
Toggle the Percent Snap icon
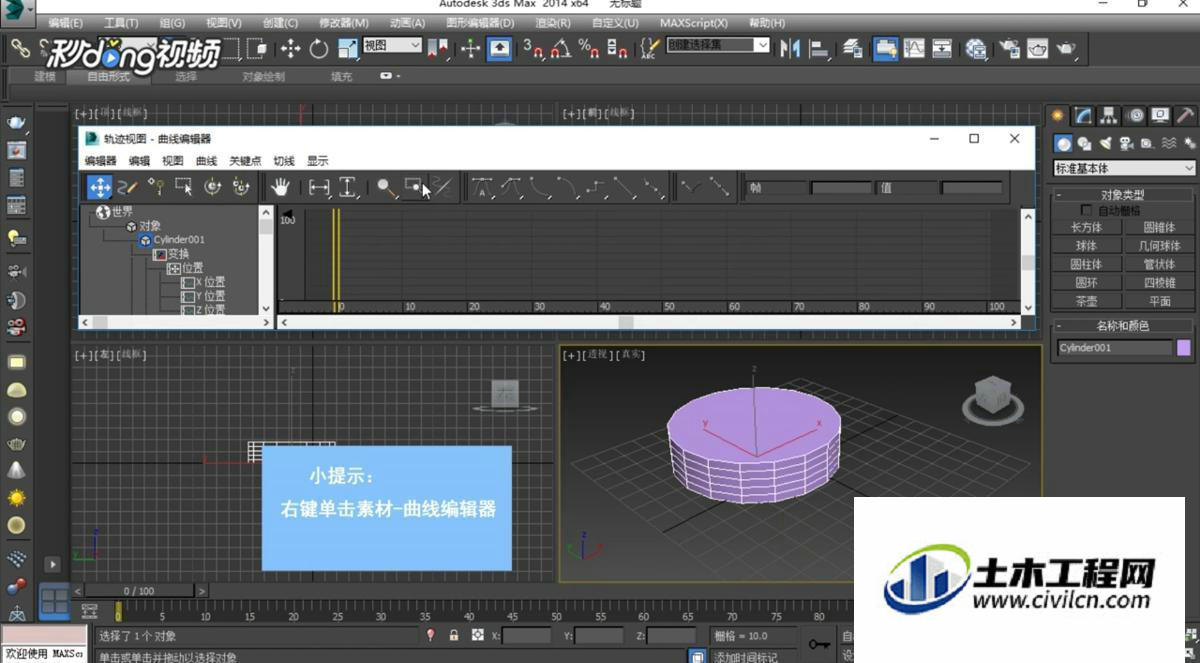coord(589,47)
